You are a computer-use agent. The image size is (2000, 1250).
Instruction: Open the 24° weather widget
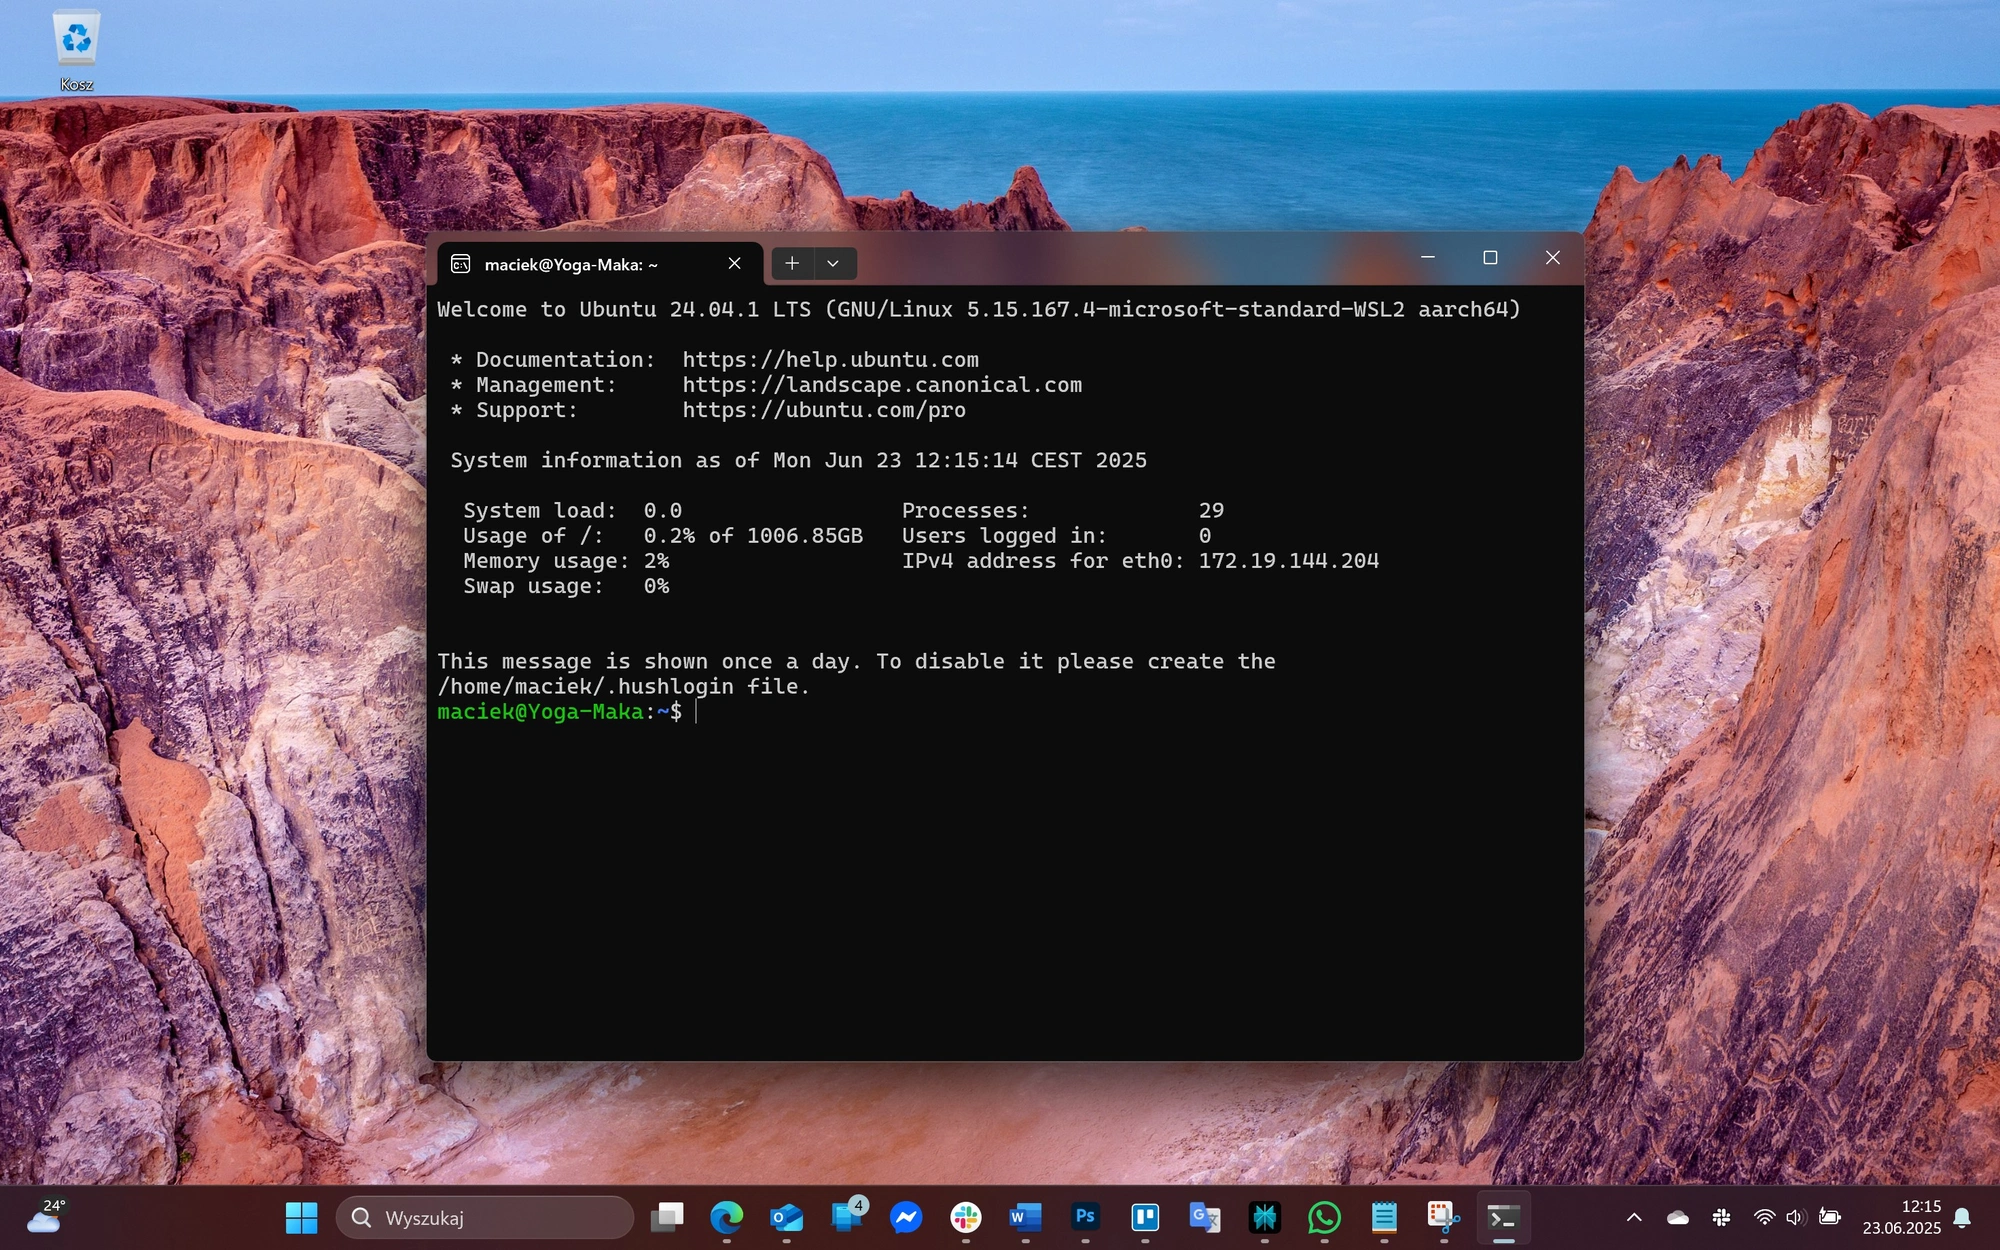(46, 1217)
